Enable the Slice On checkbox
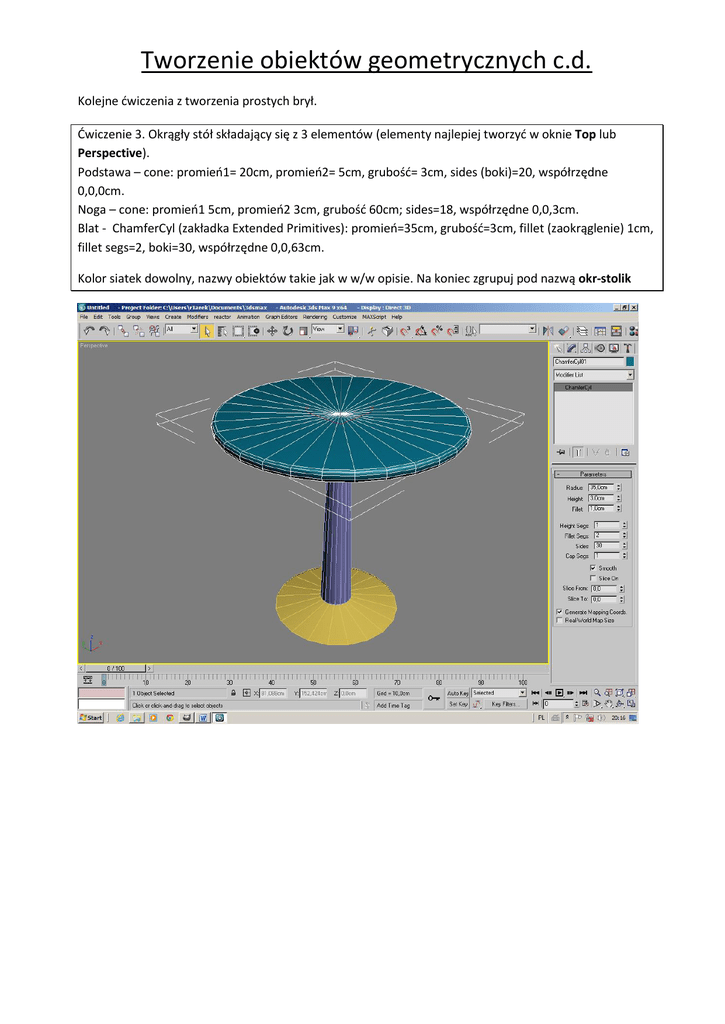The width and height of the screenshot is (725, 1024). pyautogui.click(x=593, y=578)
